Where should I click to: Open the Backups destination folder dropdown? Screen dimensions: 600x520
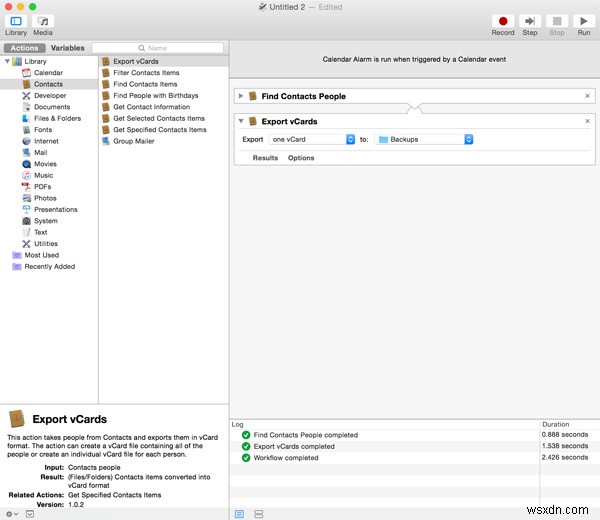pyautogui.click(x=425, y=139)
